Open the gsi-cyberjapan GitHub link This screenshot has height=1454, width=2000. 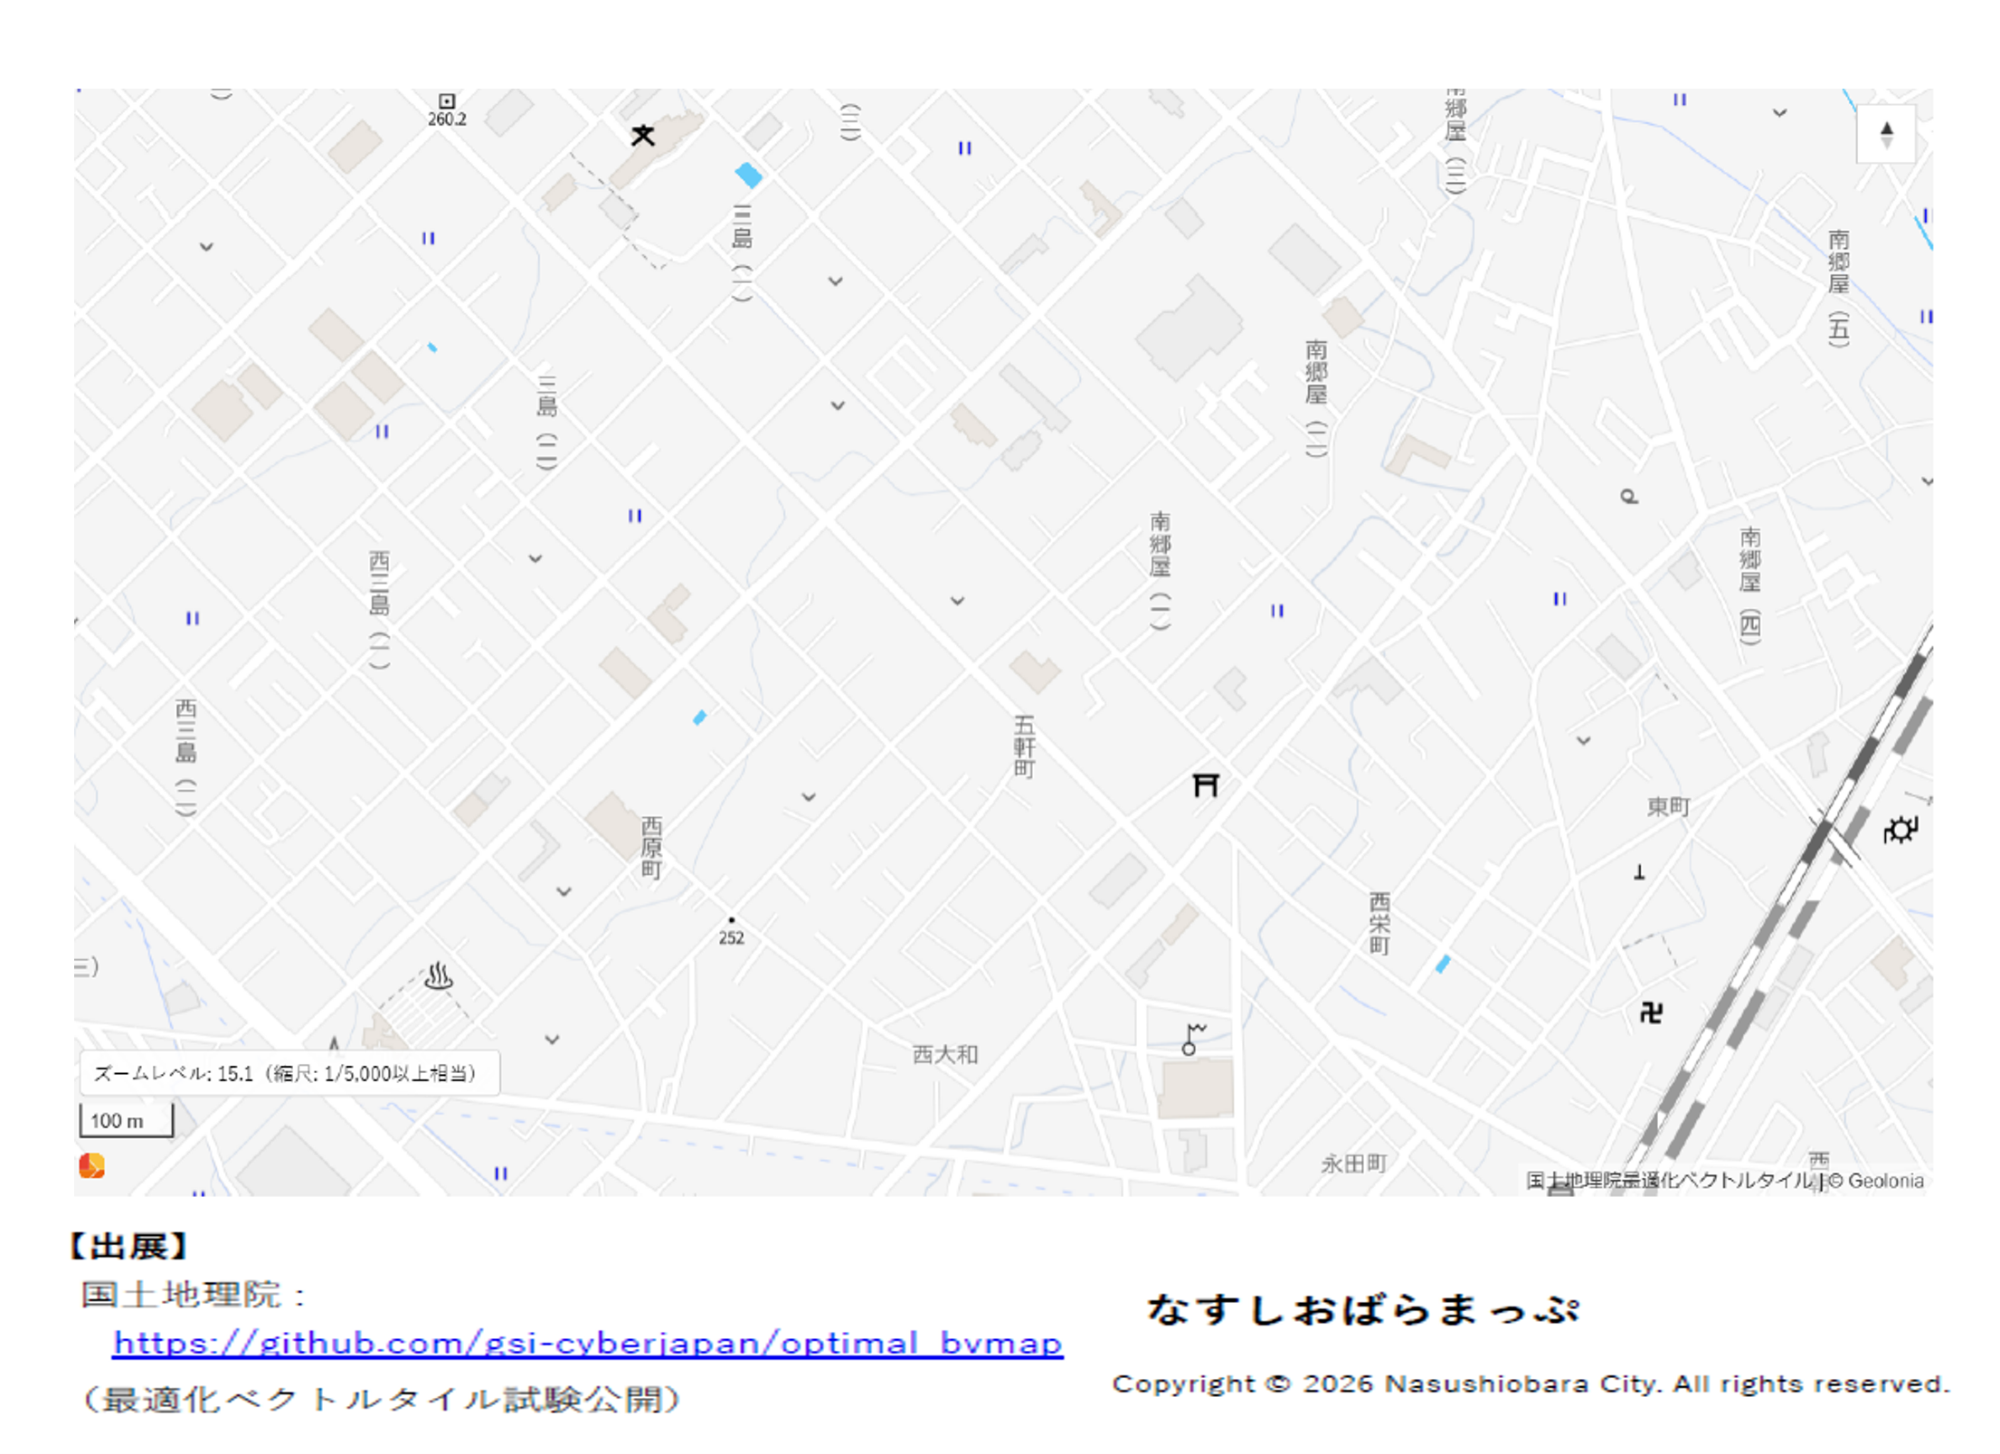point(587,1343)
